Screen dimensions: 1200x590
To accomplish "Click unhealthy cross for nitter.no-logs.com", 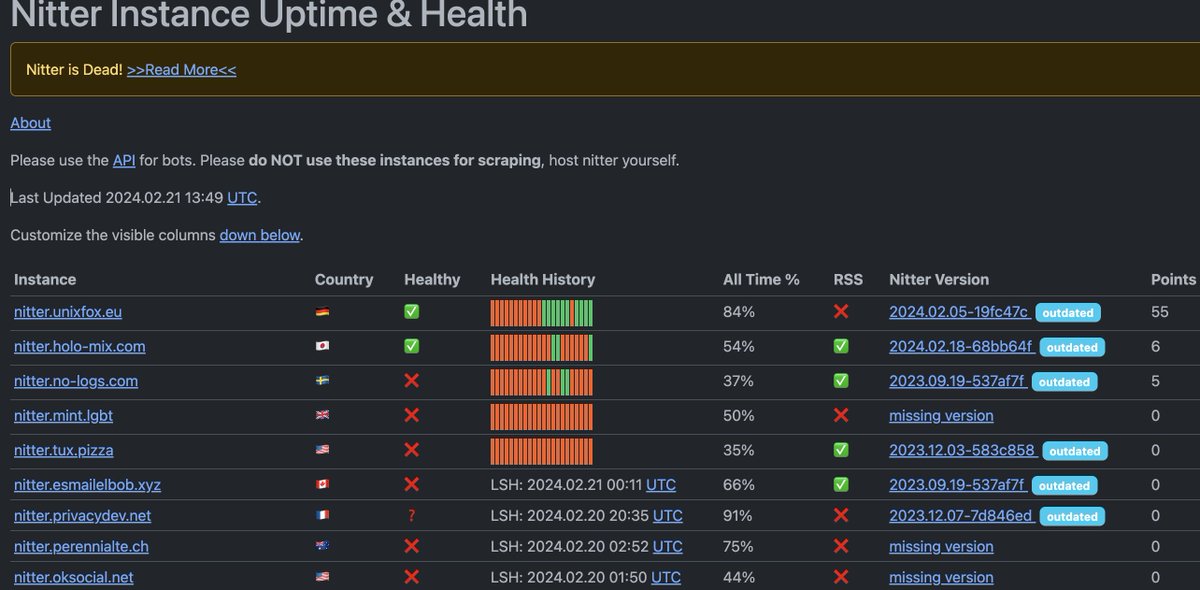I will [411, 381].
